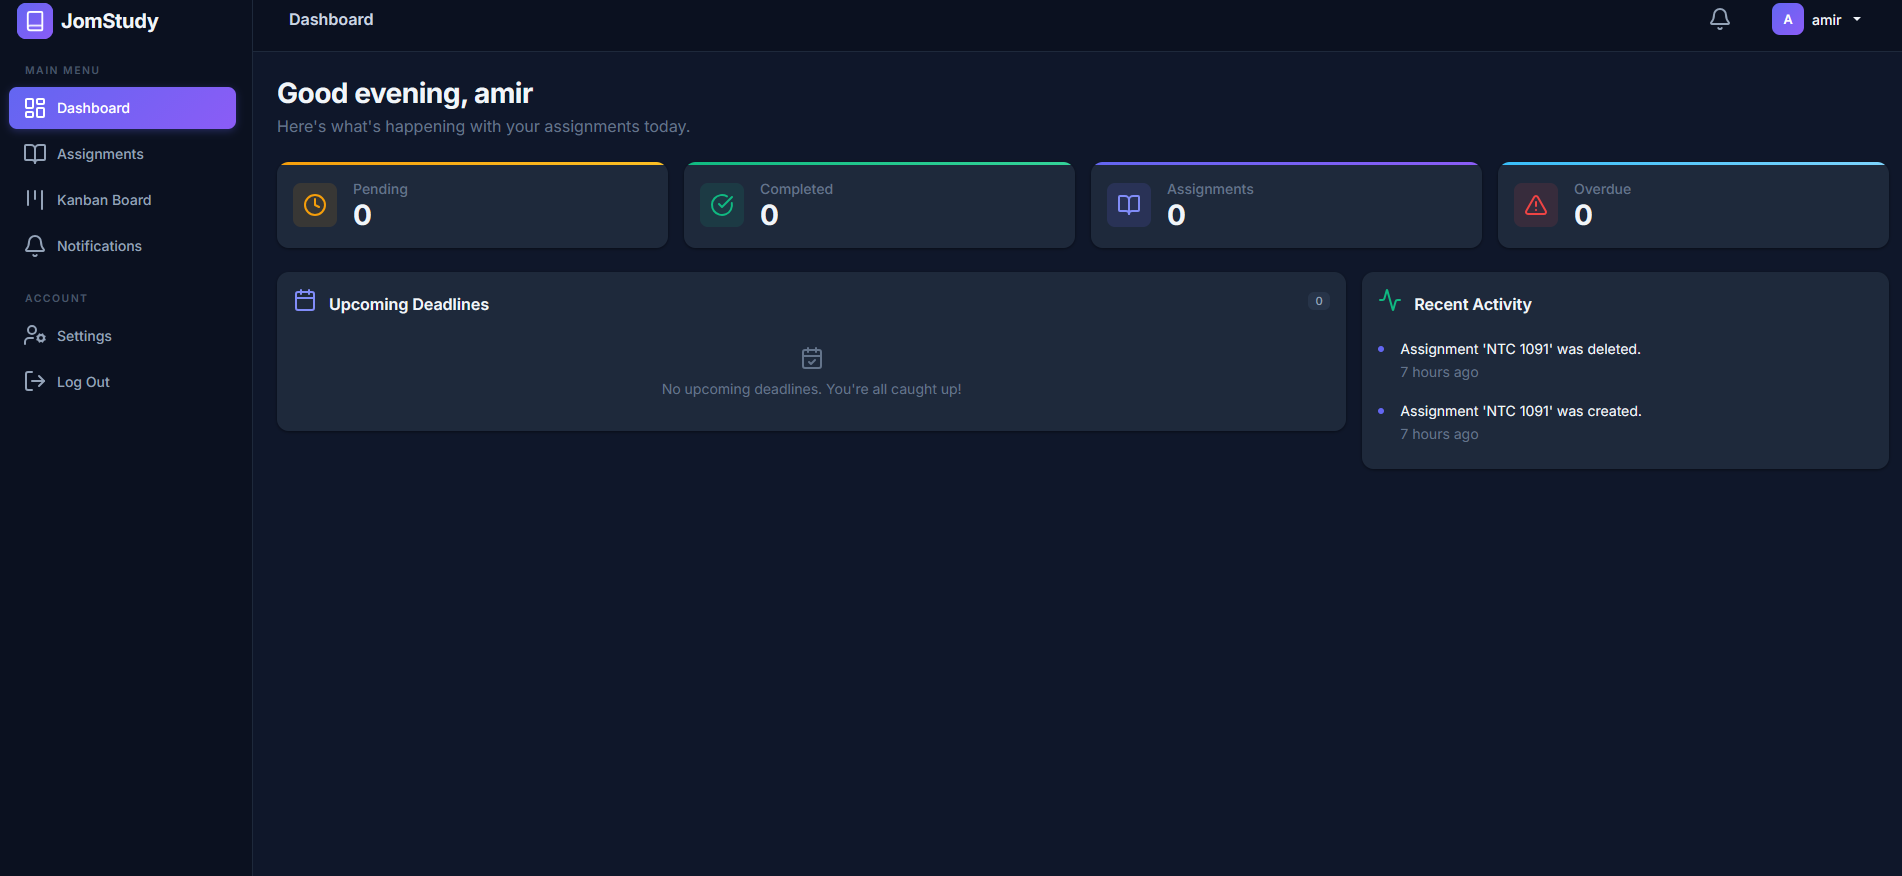Screen dimensions: 1902x876
Task: Click the Recent Activity pulse icon
Action: click(x=1390, y=300)
